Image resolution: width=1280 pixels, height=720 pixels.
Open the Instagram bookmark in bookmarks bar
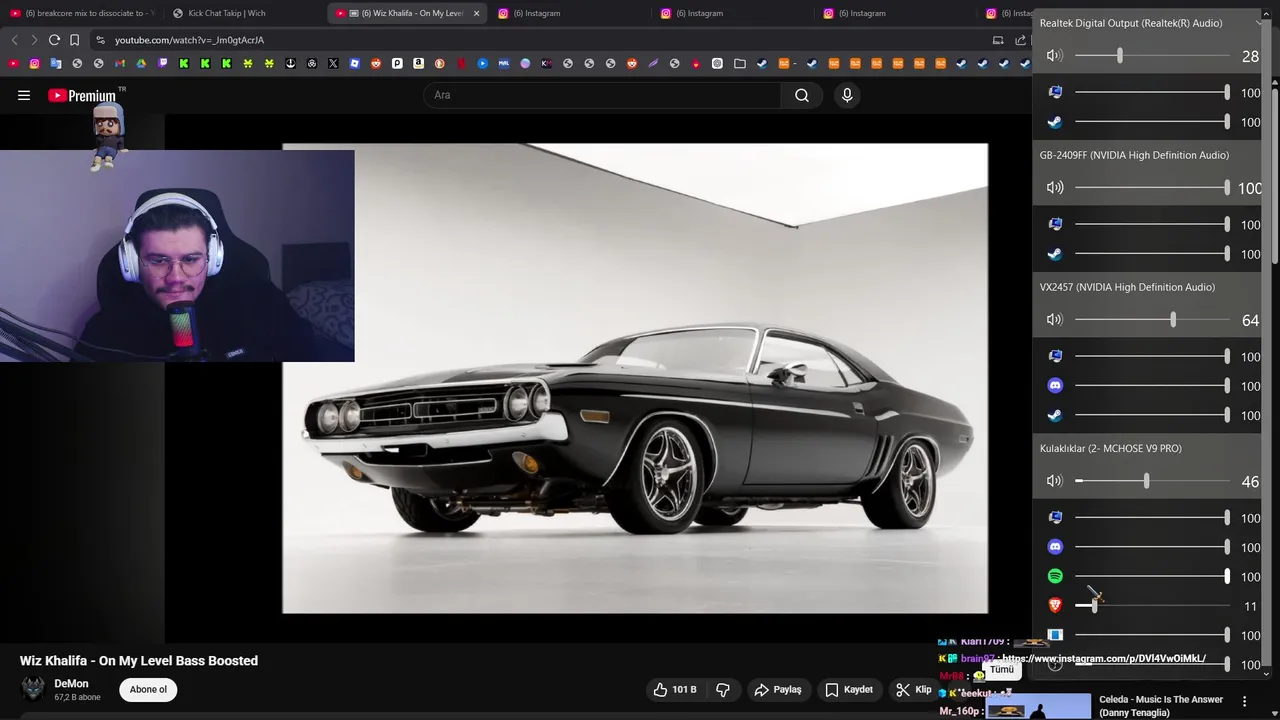(34, 64)
